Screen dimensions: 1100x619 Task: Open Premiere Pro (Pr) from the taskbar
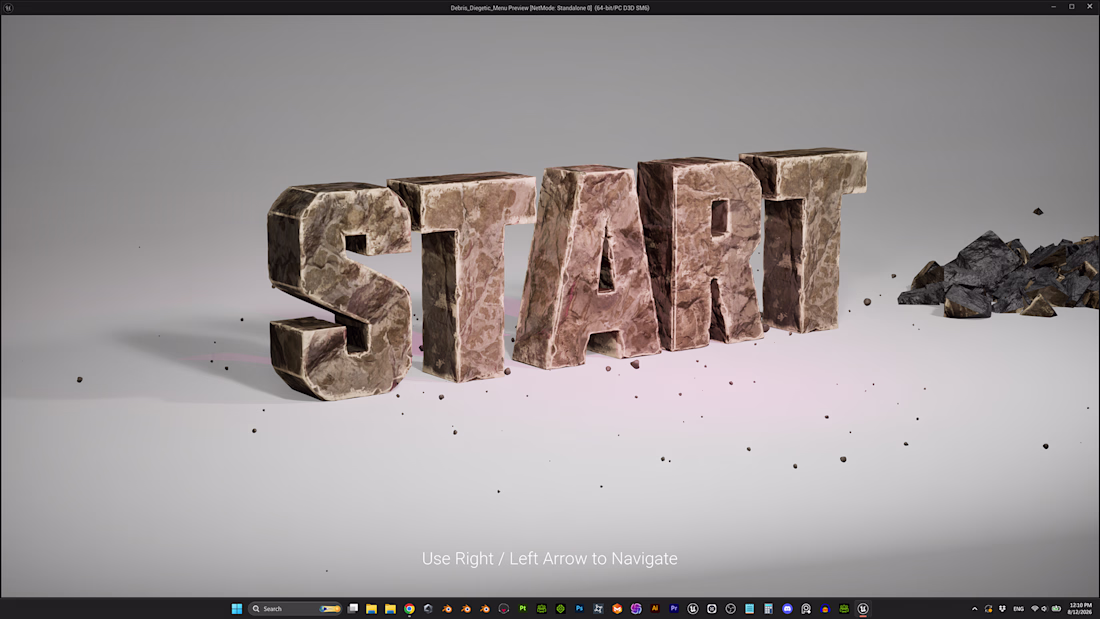coord(674,608)
